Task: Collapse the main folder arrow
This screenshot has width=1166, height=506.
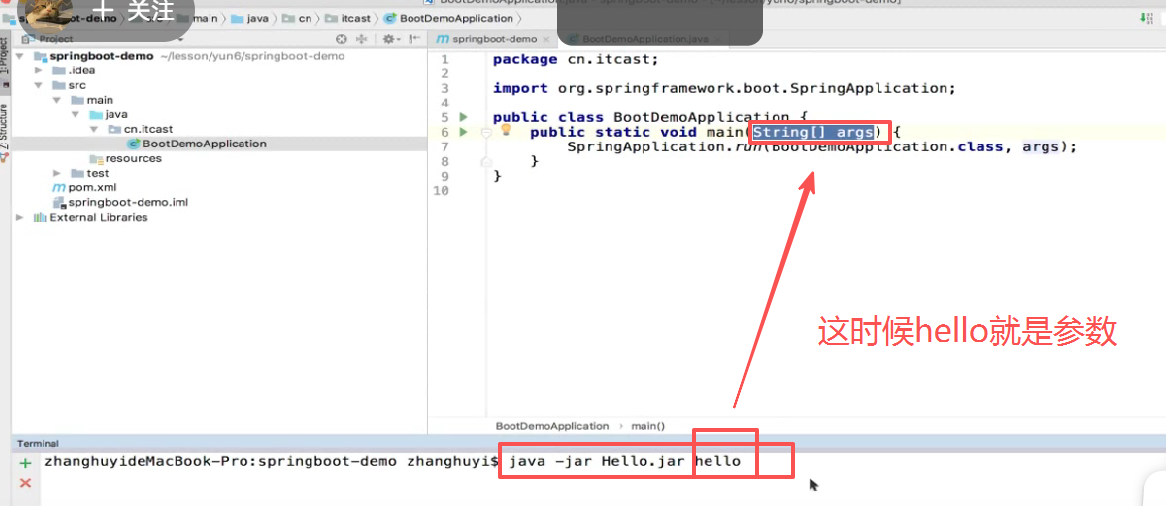Action: pyautogui.click(x=57, y=100)
